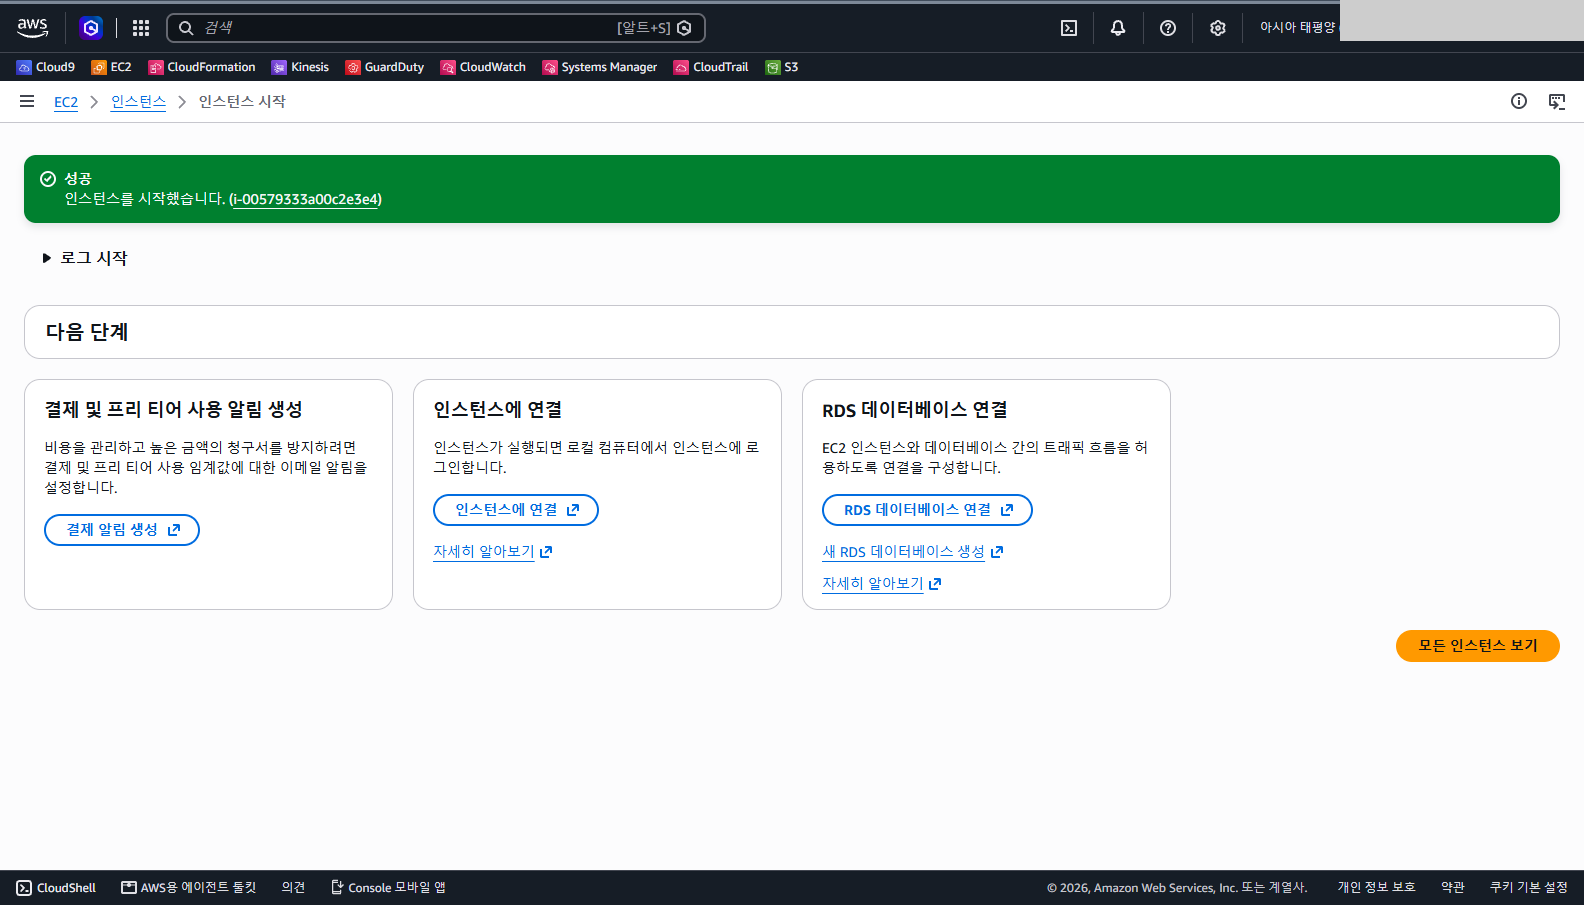Click the 인스턴스에 연결 button
1584x905 pixels.
[x=516, y=510]
